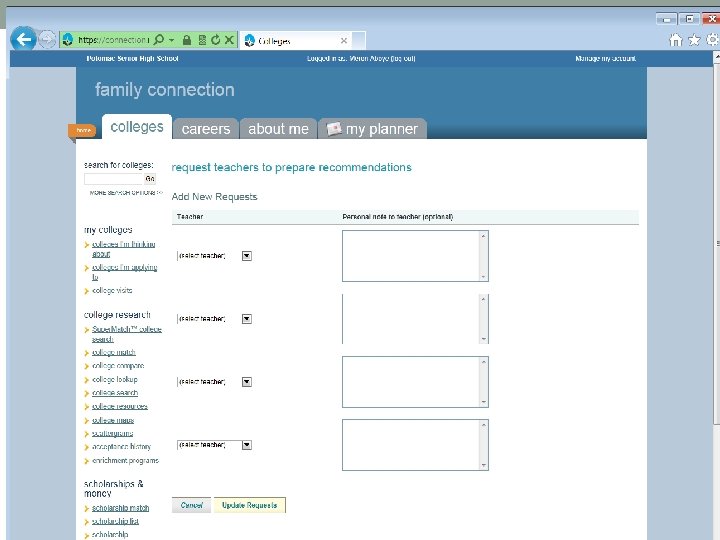Click the Refresh page icon

tap(215, 40)
